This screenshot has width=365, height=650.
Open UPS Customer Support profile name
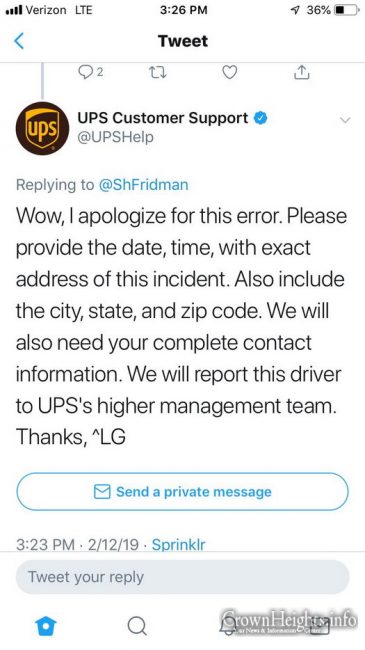(163, 118)
